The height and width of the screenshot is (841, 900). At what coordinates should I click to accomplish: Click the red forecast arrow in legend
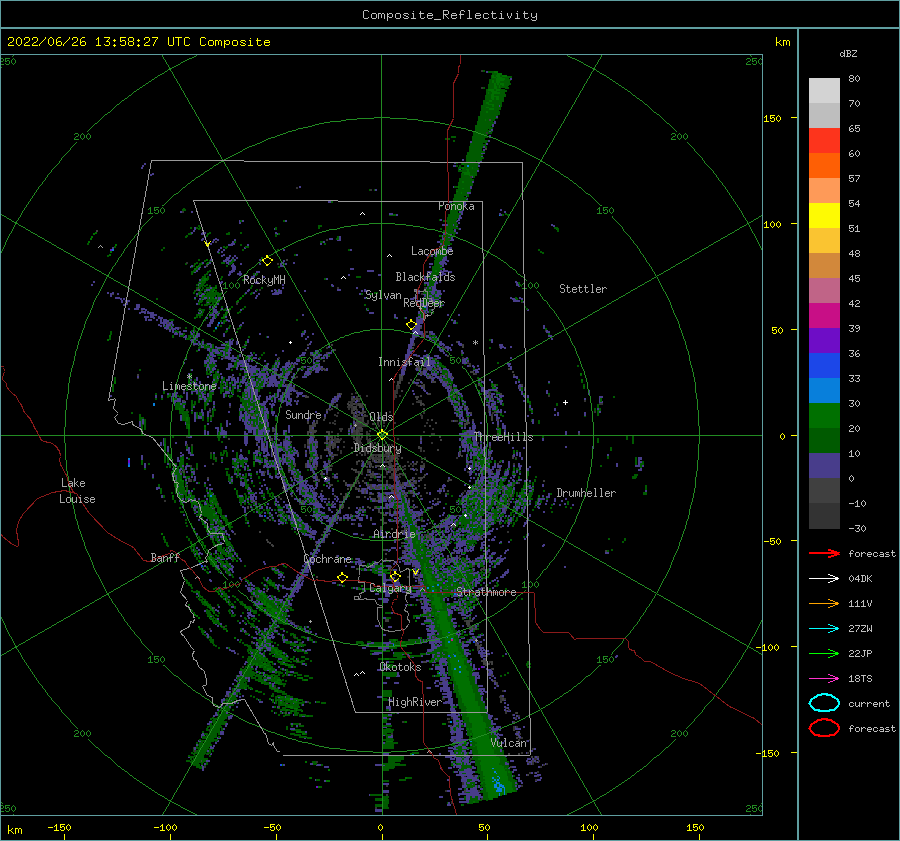tap(824, 553)
